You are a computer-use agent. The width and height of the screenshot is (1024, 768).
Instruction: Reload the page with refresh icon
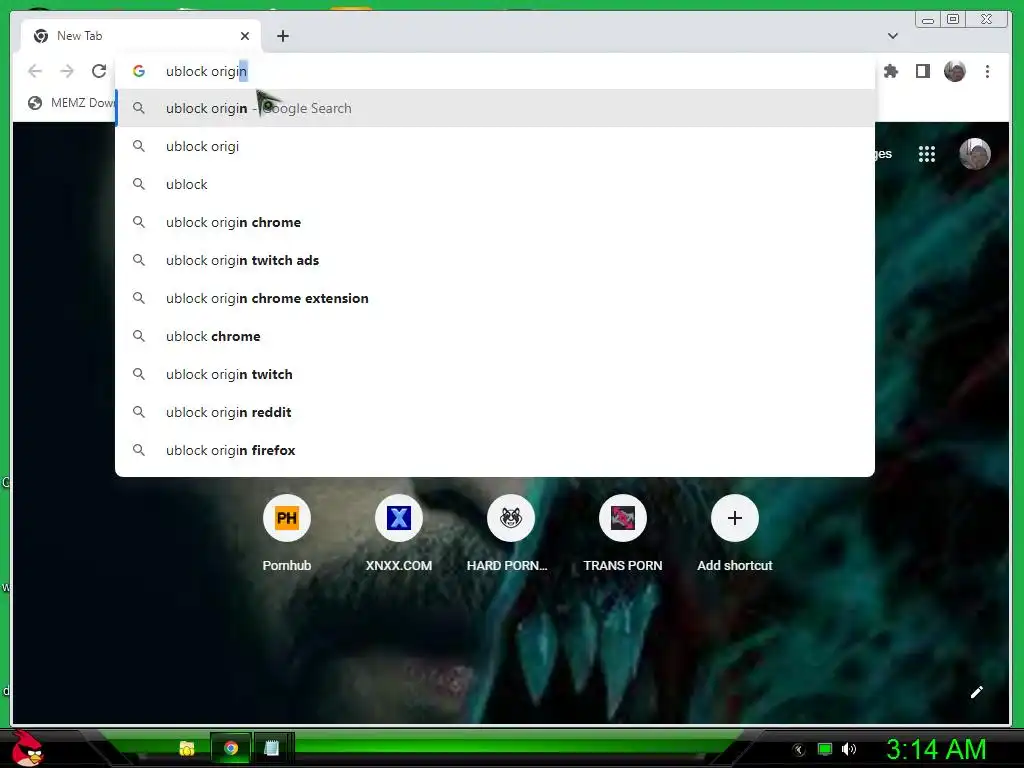coord(99,71)
